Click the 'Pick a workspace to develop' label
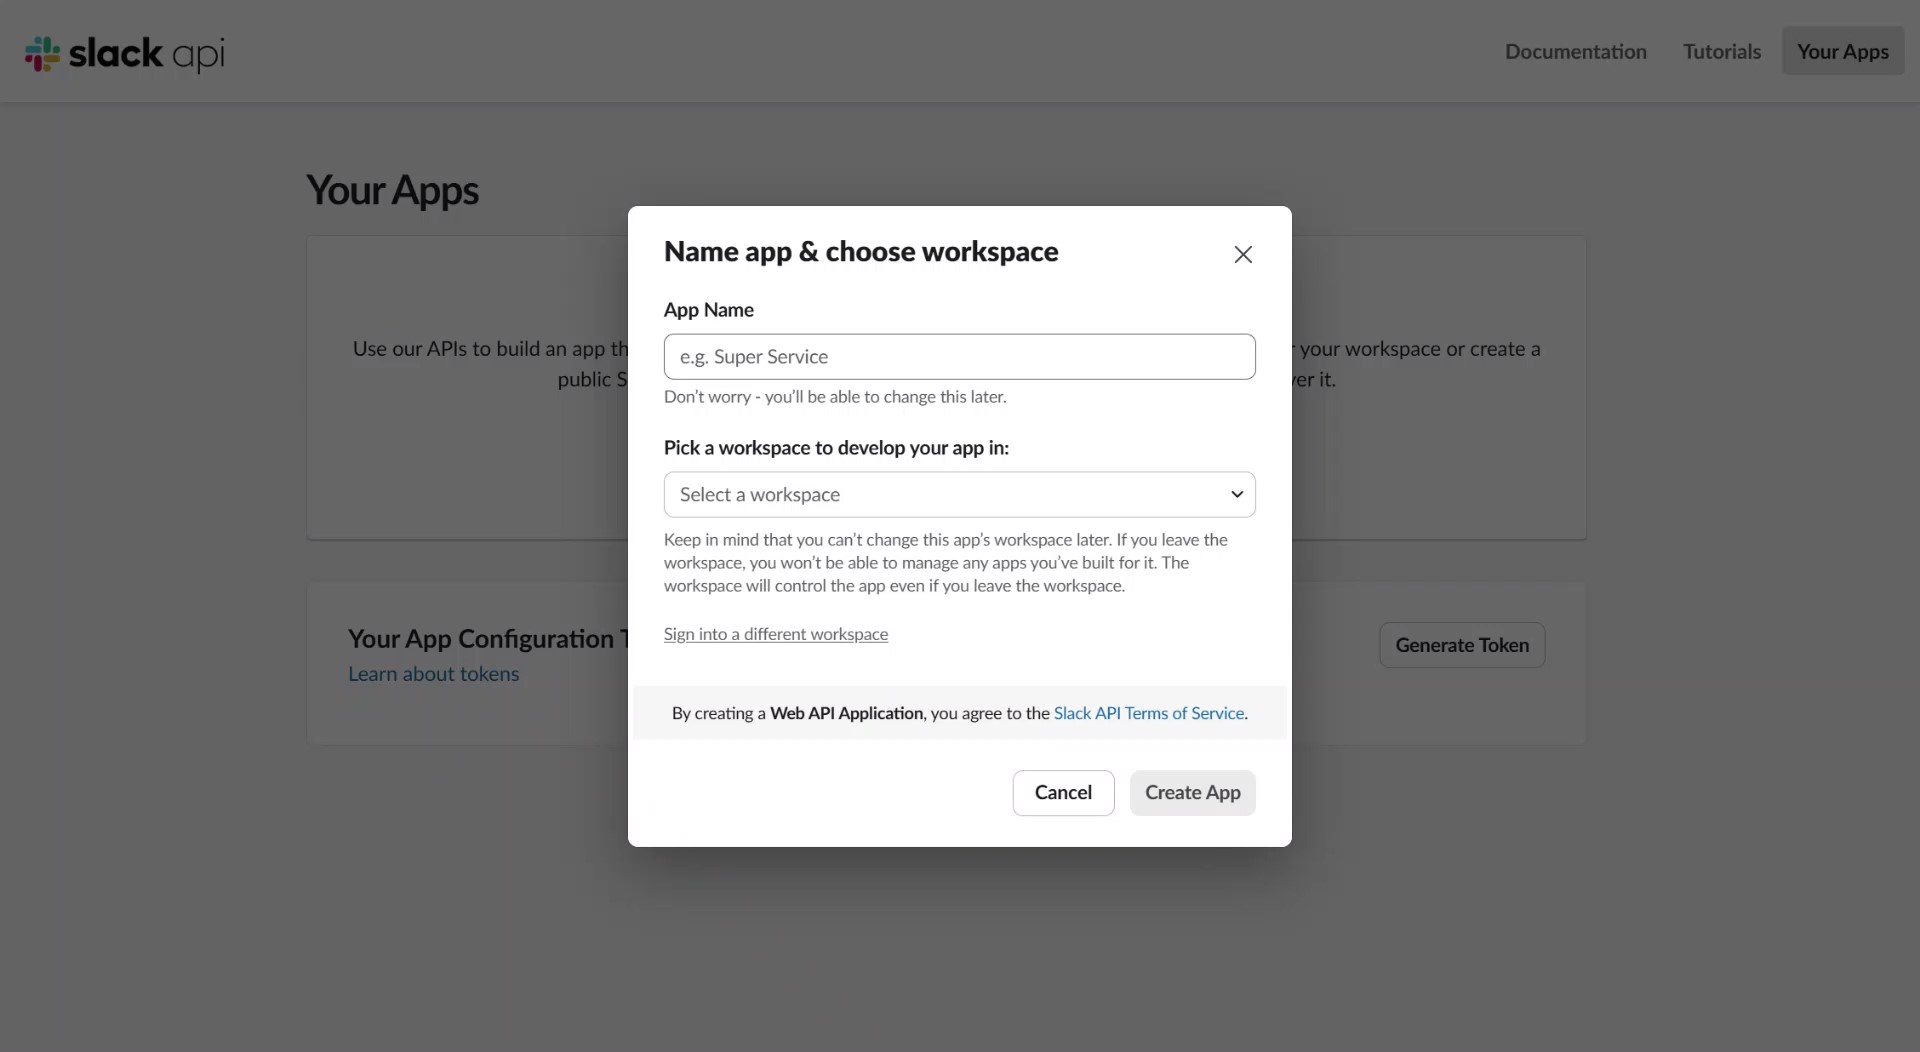This screenshot has width=1920, height=1052. (x=836, y=448)
